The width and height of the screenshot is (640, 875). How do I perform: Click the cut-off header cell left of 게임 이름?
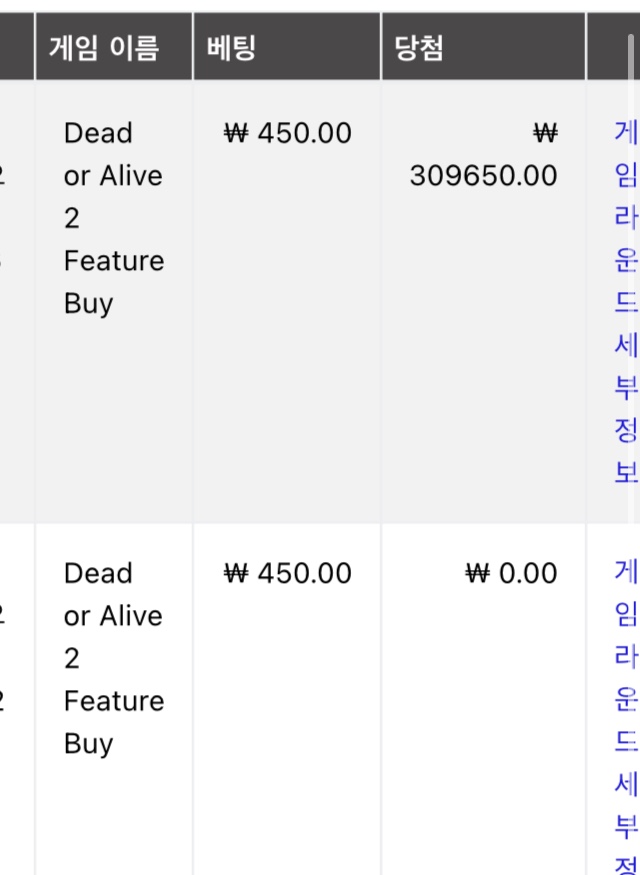click(17, 46)
